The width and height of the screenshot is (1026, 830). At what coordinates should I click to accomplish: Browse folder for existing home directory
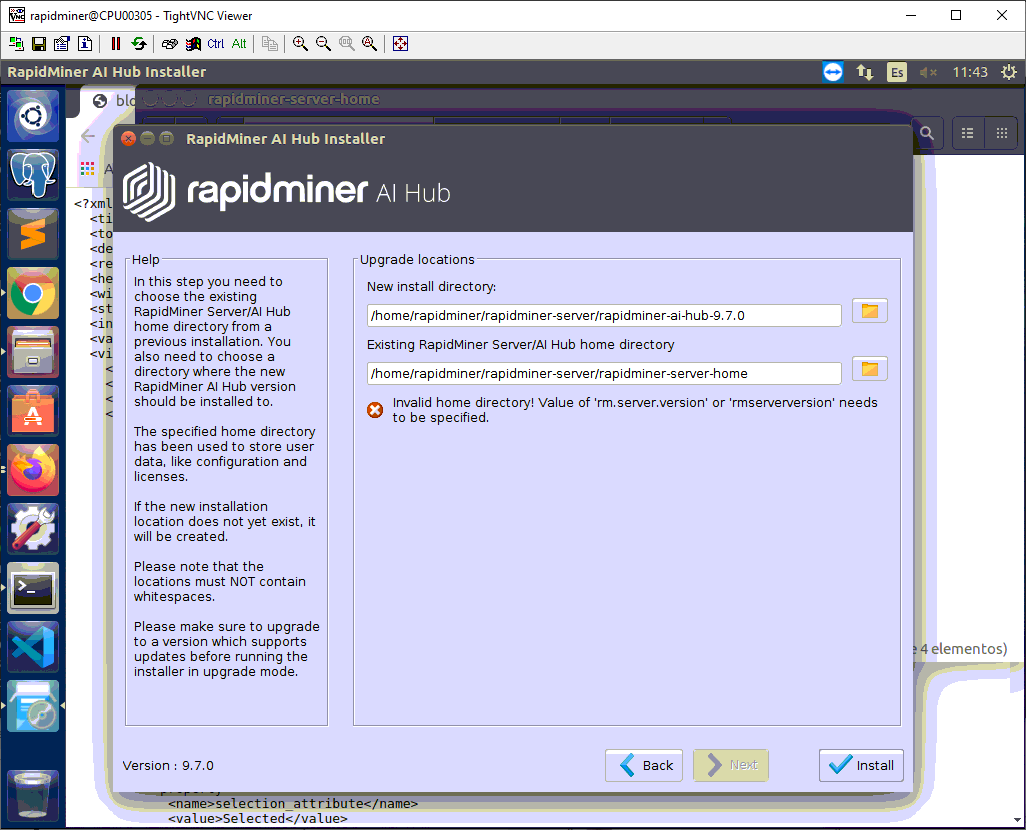click(870, 369)
